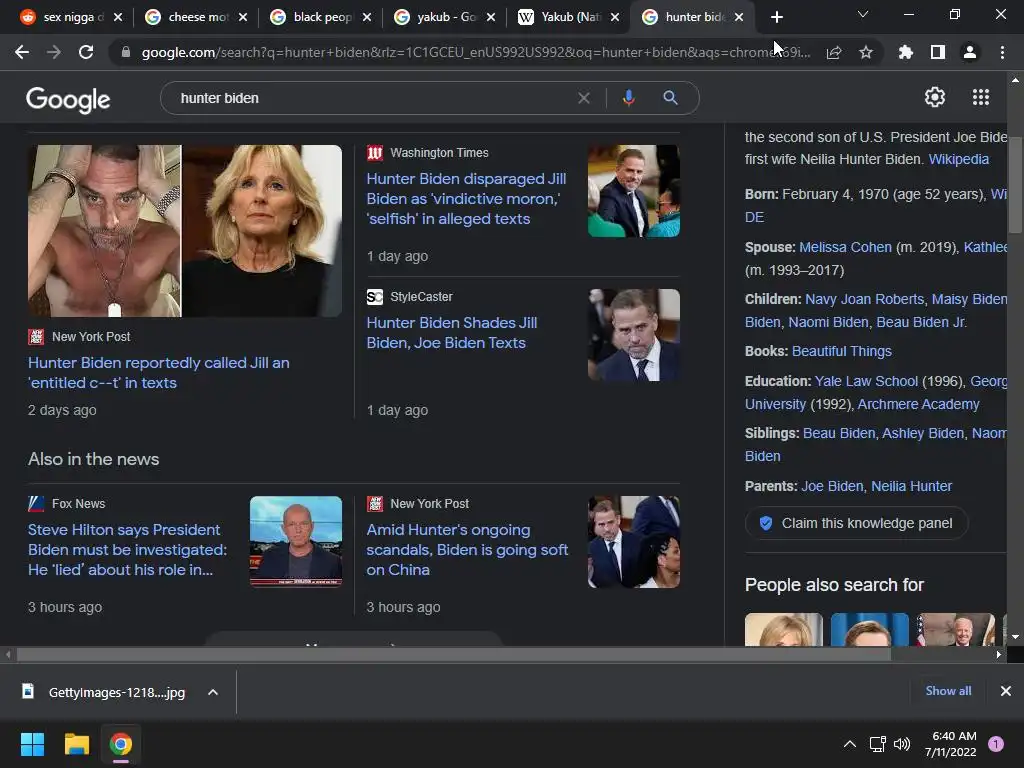
Task: Share this page from the address bar
Action: tap(833, 52)
